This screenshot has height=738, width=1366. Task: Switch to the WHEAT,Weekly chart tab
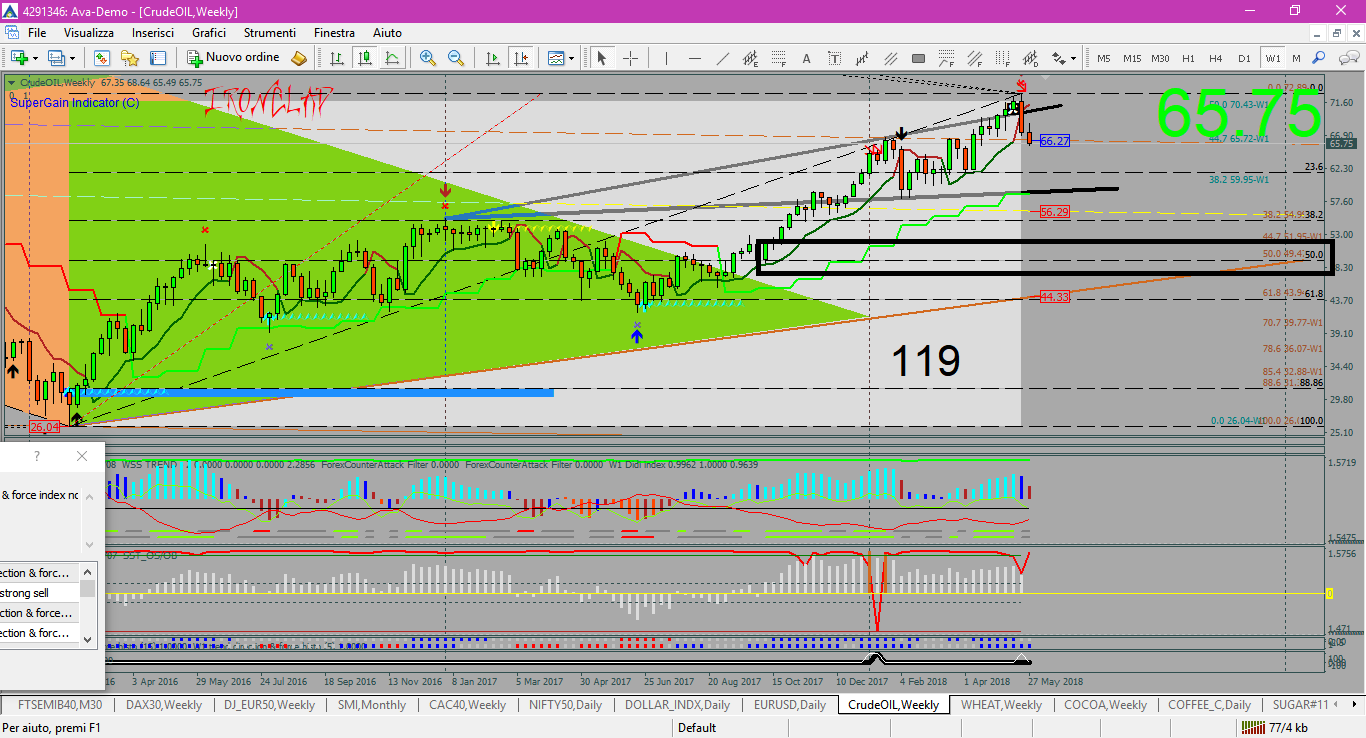(x=1001, y=705)
